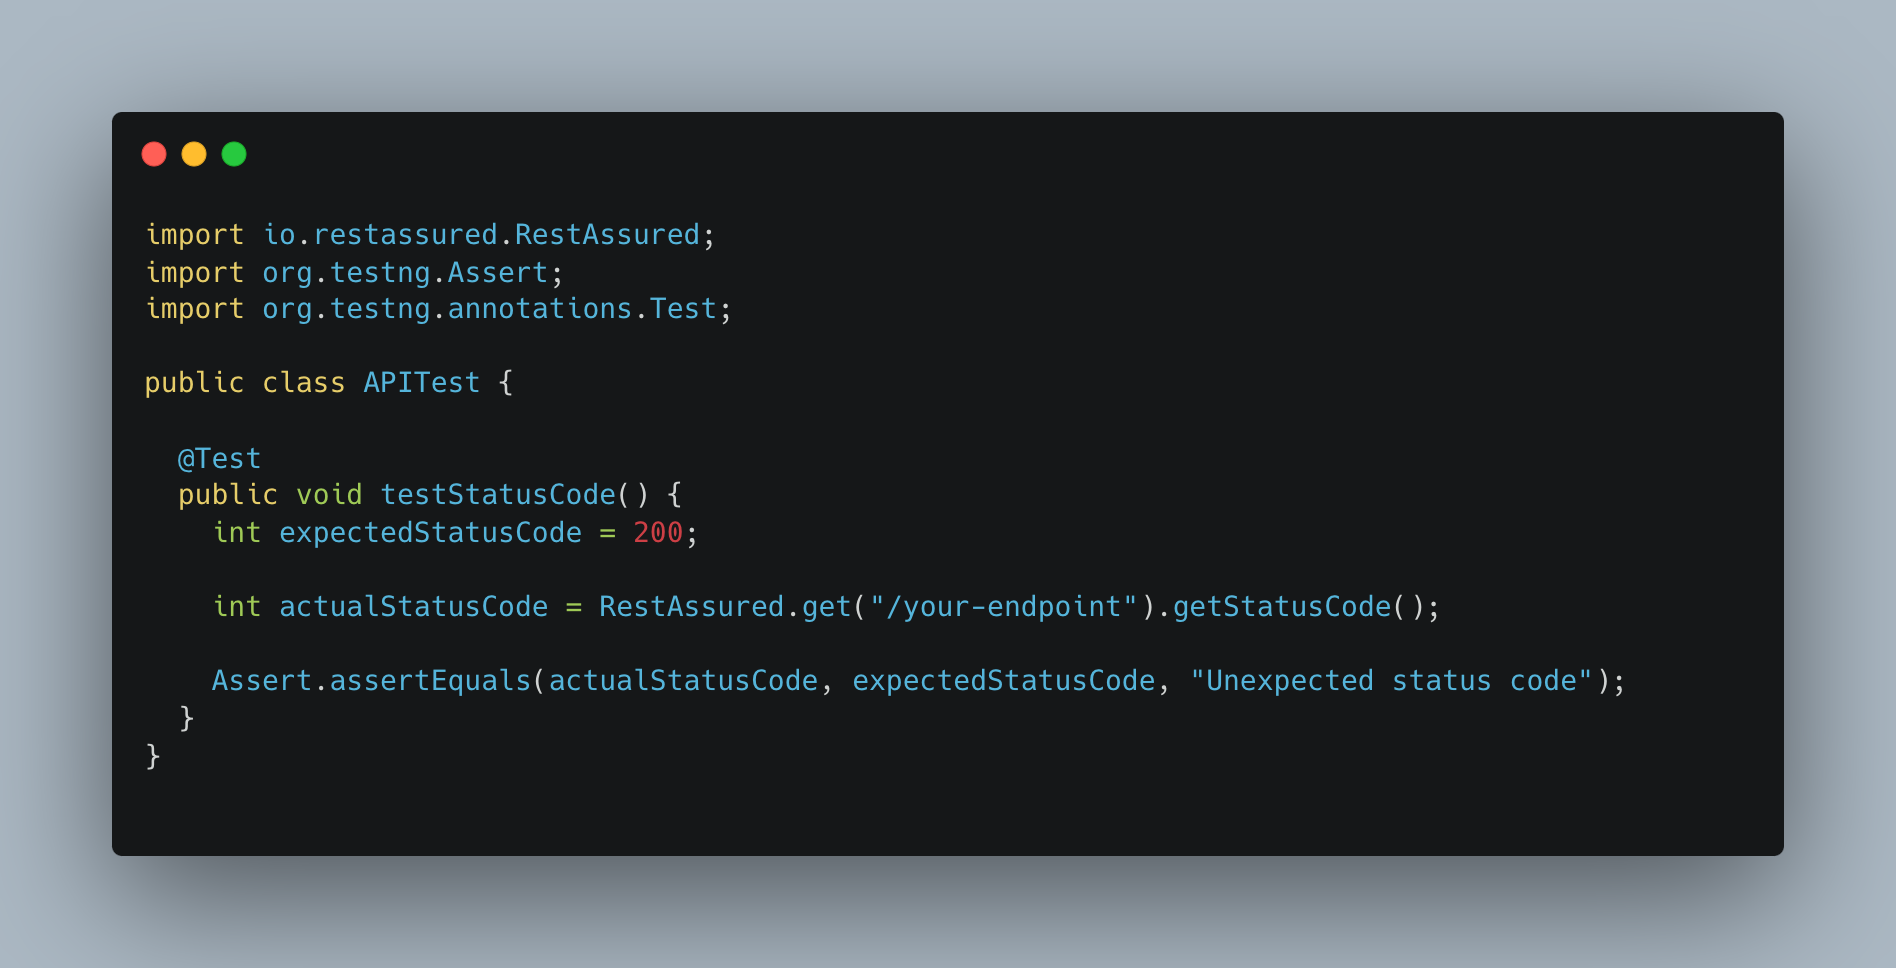
Task: Click the APITest class name
Action: tap(421, 383)
